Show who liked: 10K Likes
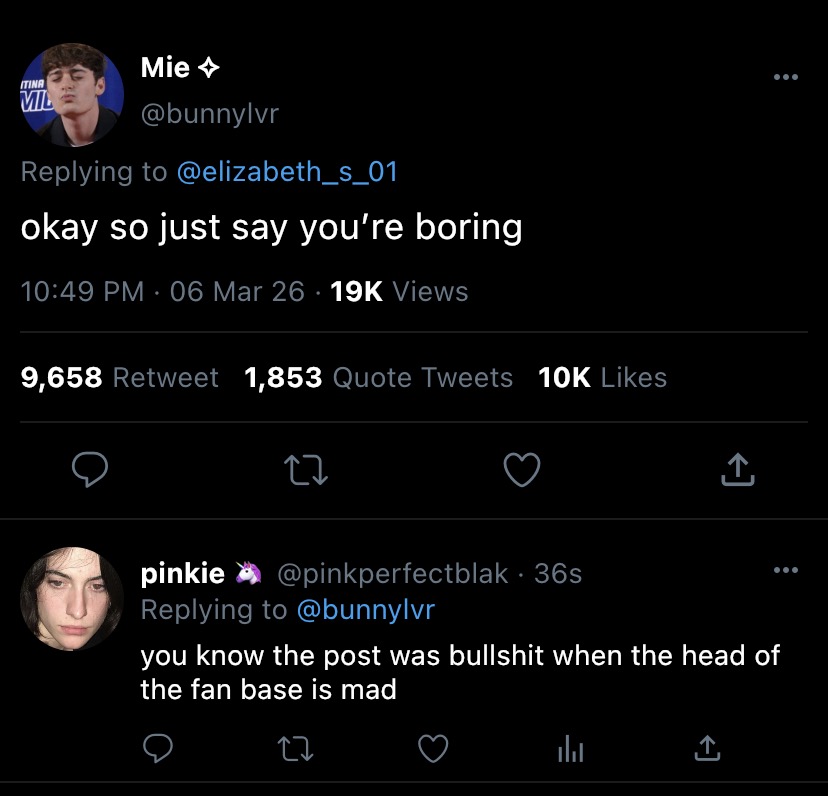Image resolution: width=828 pixels, height=796 pixels. click(x=602, y=377)
